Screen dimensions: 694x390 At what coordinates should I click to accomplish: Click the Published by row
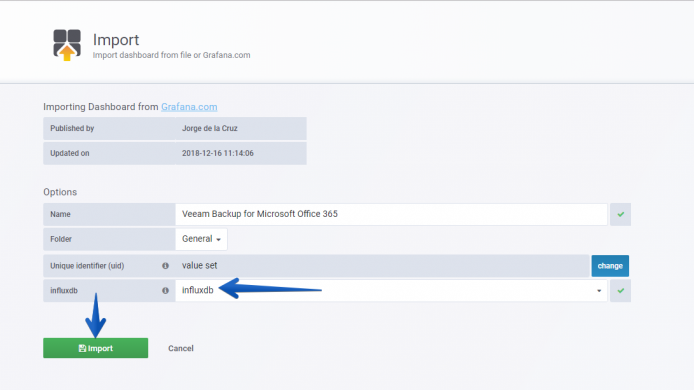175,128
